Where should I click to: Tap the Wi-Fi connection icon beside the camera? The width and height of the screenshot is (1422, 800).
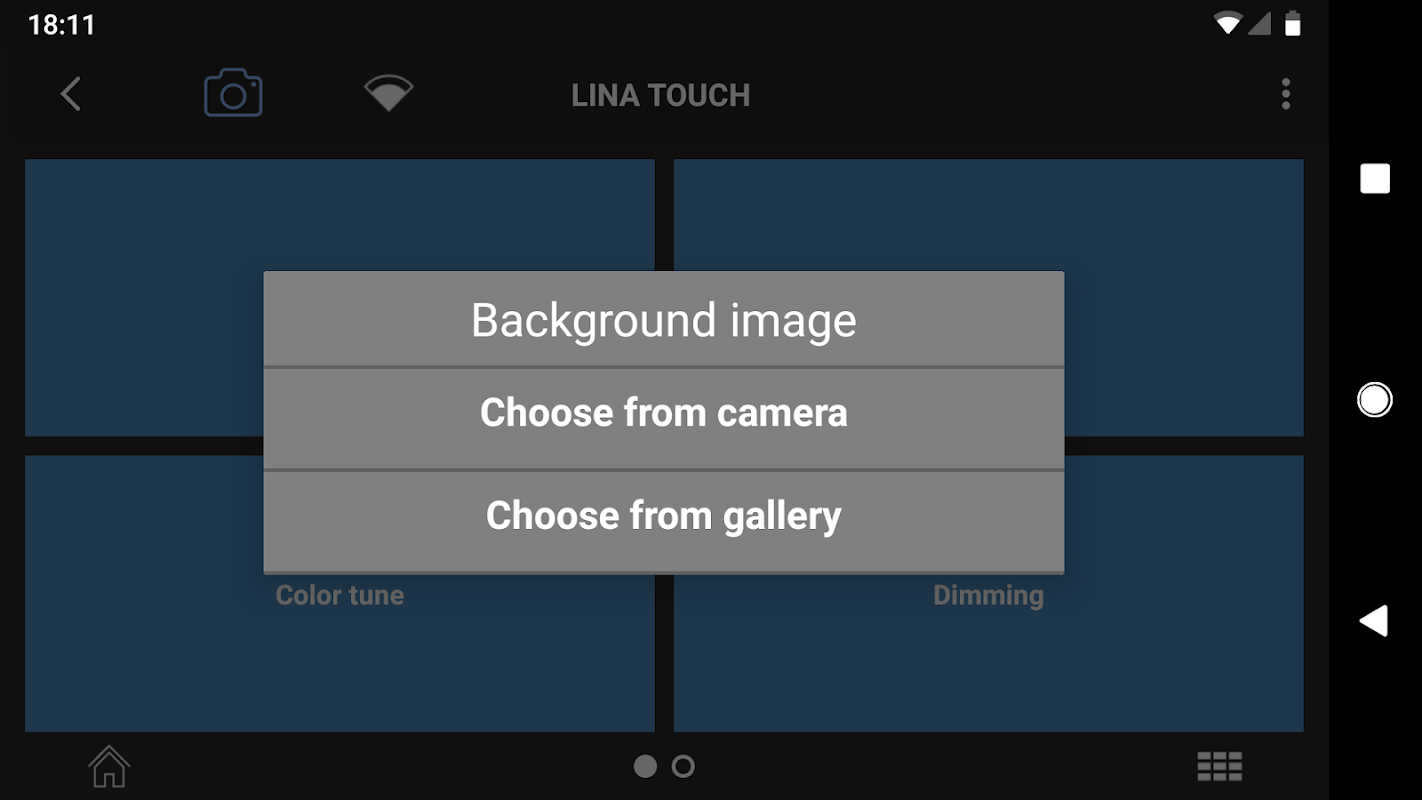point(389,94)
